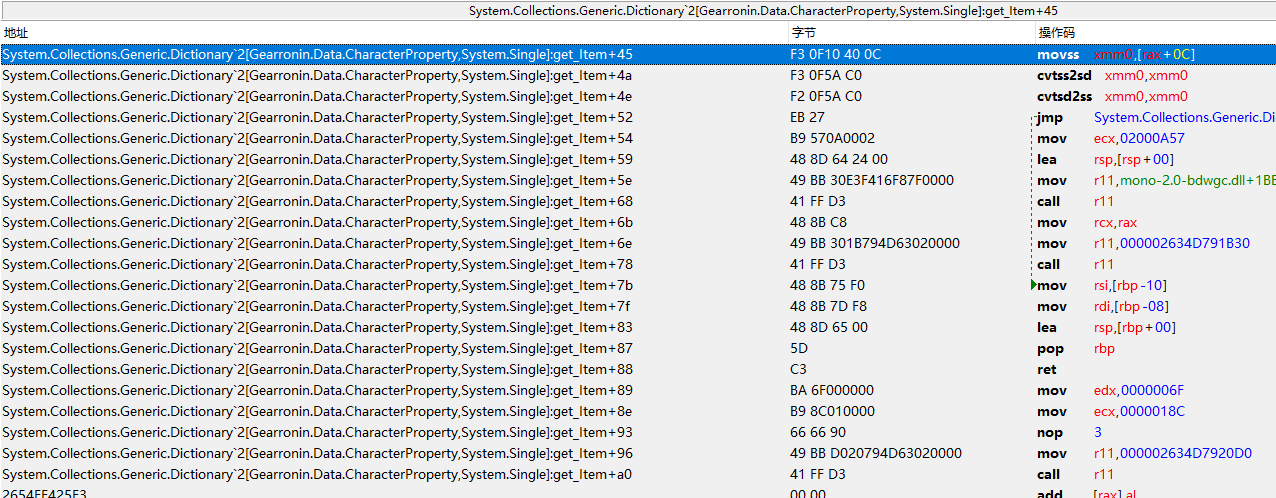Select the ret instruction at get_Item+88
The height and width of the screenshot is (498, 1276).
point(1047,369)
